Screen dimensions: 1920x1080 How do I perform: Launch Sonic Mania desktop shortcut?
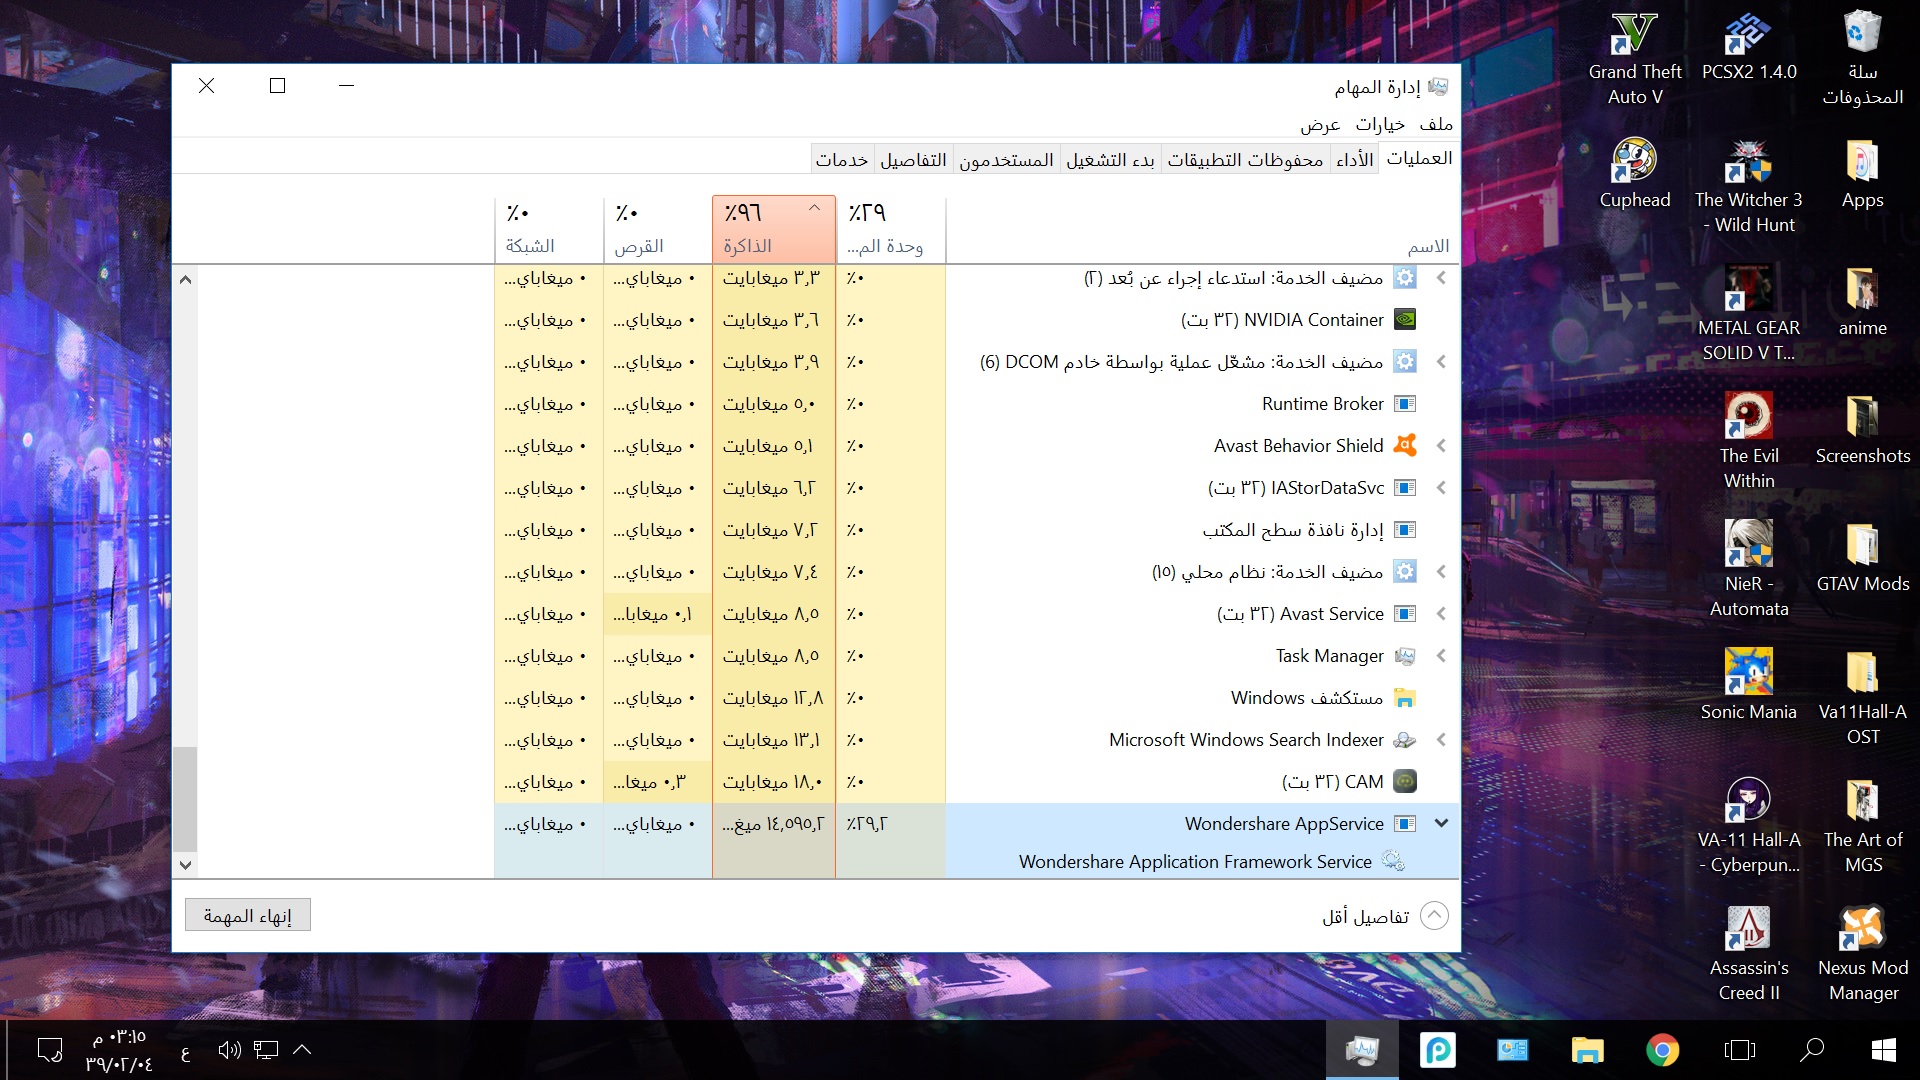click(x=1749, y=686)
